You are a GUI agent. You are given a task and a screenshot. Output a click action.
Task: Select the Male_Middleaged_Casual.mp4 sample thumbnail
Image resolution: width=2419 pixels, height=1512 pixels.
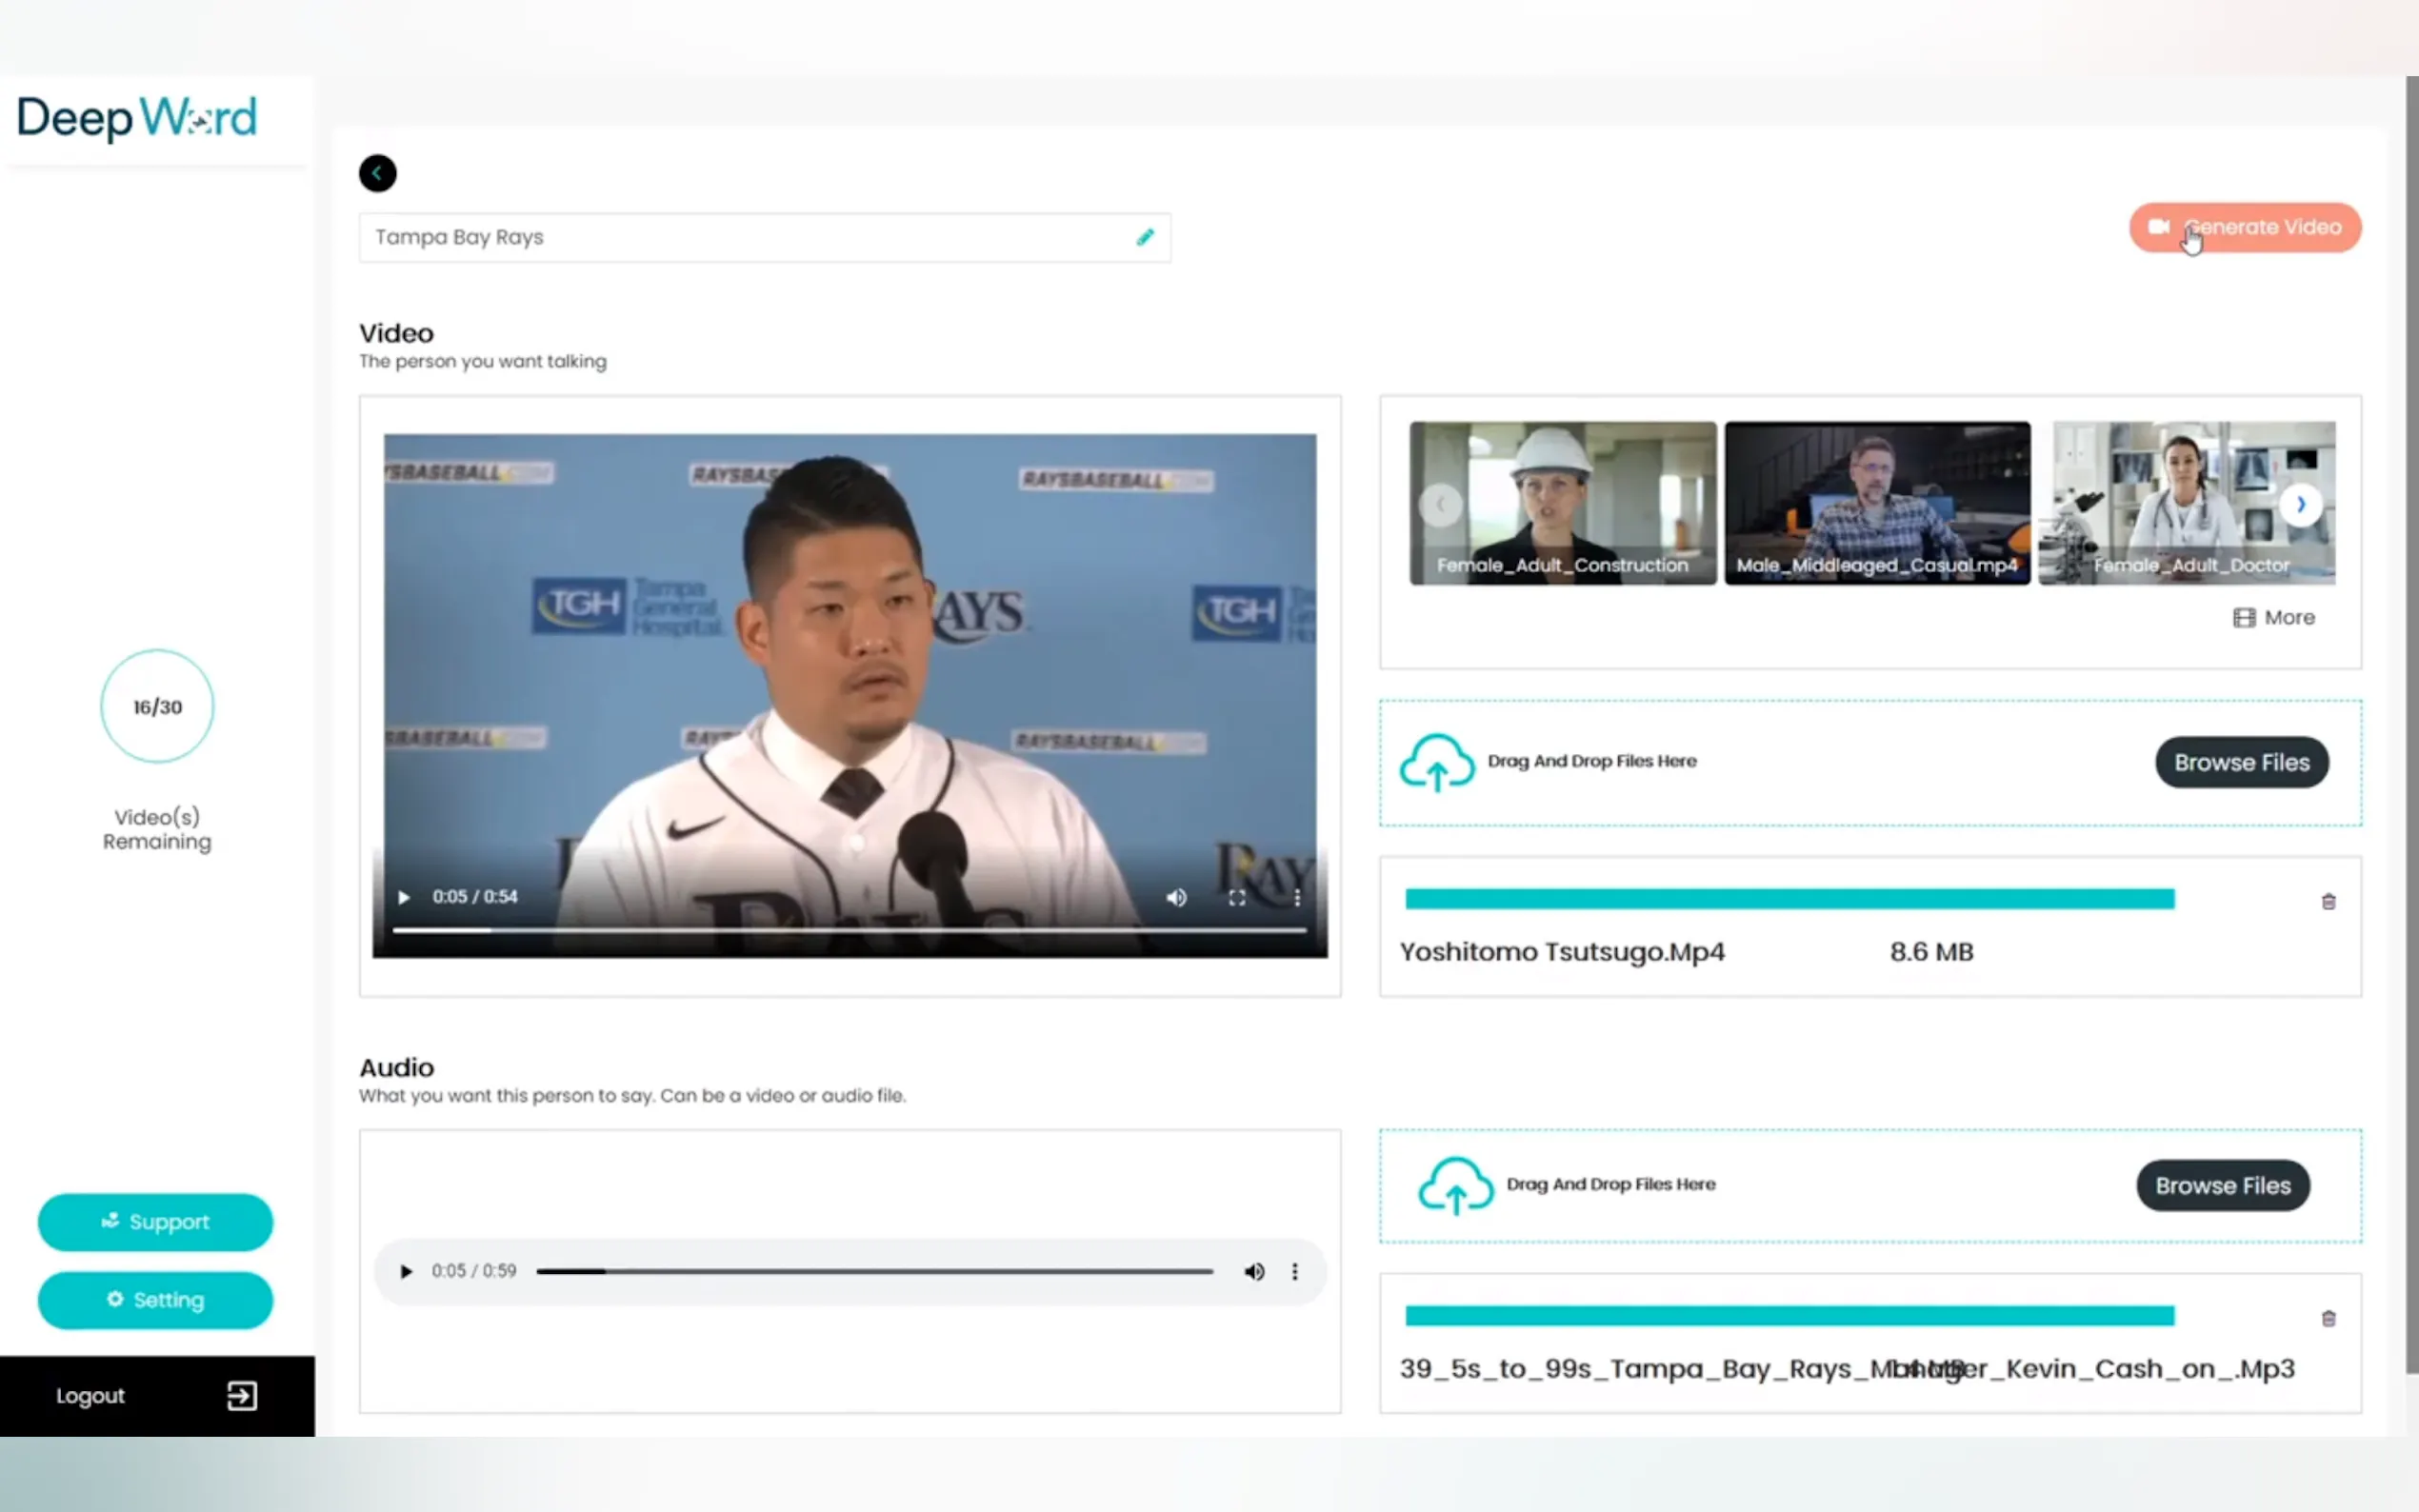pyautogui.click(x=1877, y=503)
